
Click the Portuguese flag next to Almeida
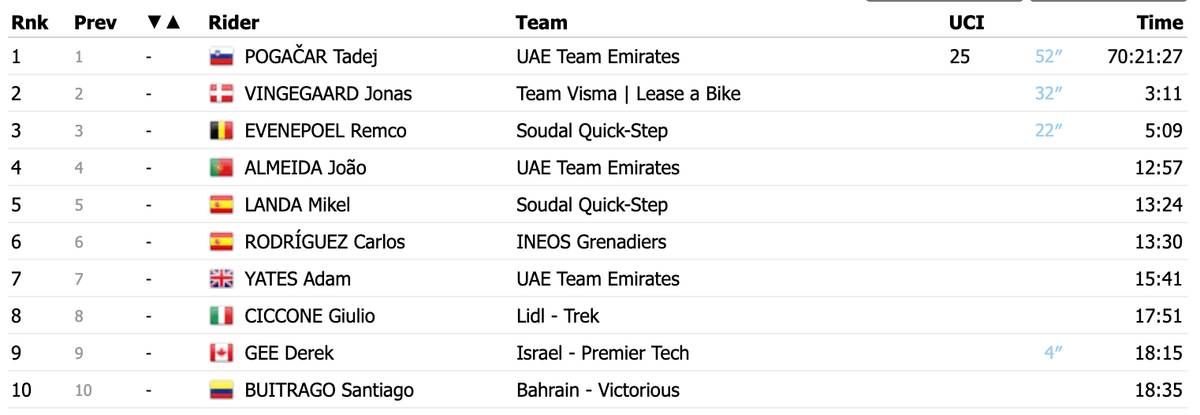click(220, 168)
